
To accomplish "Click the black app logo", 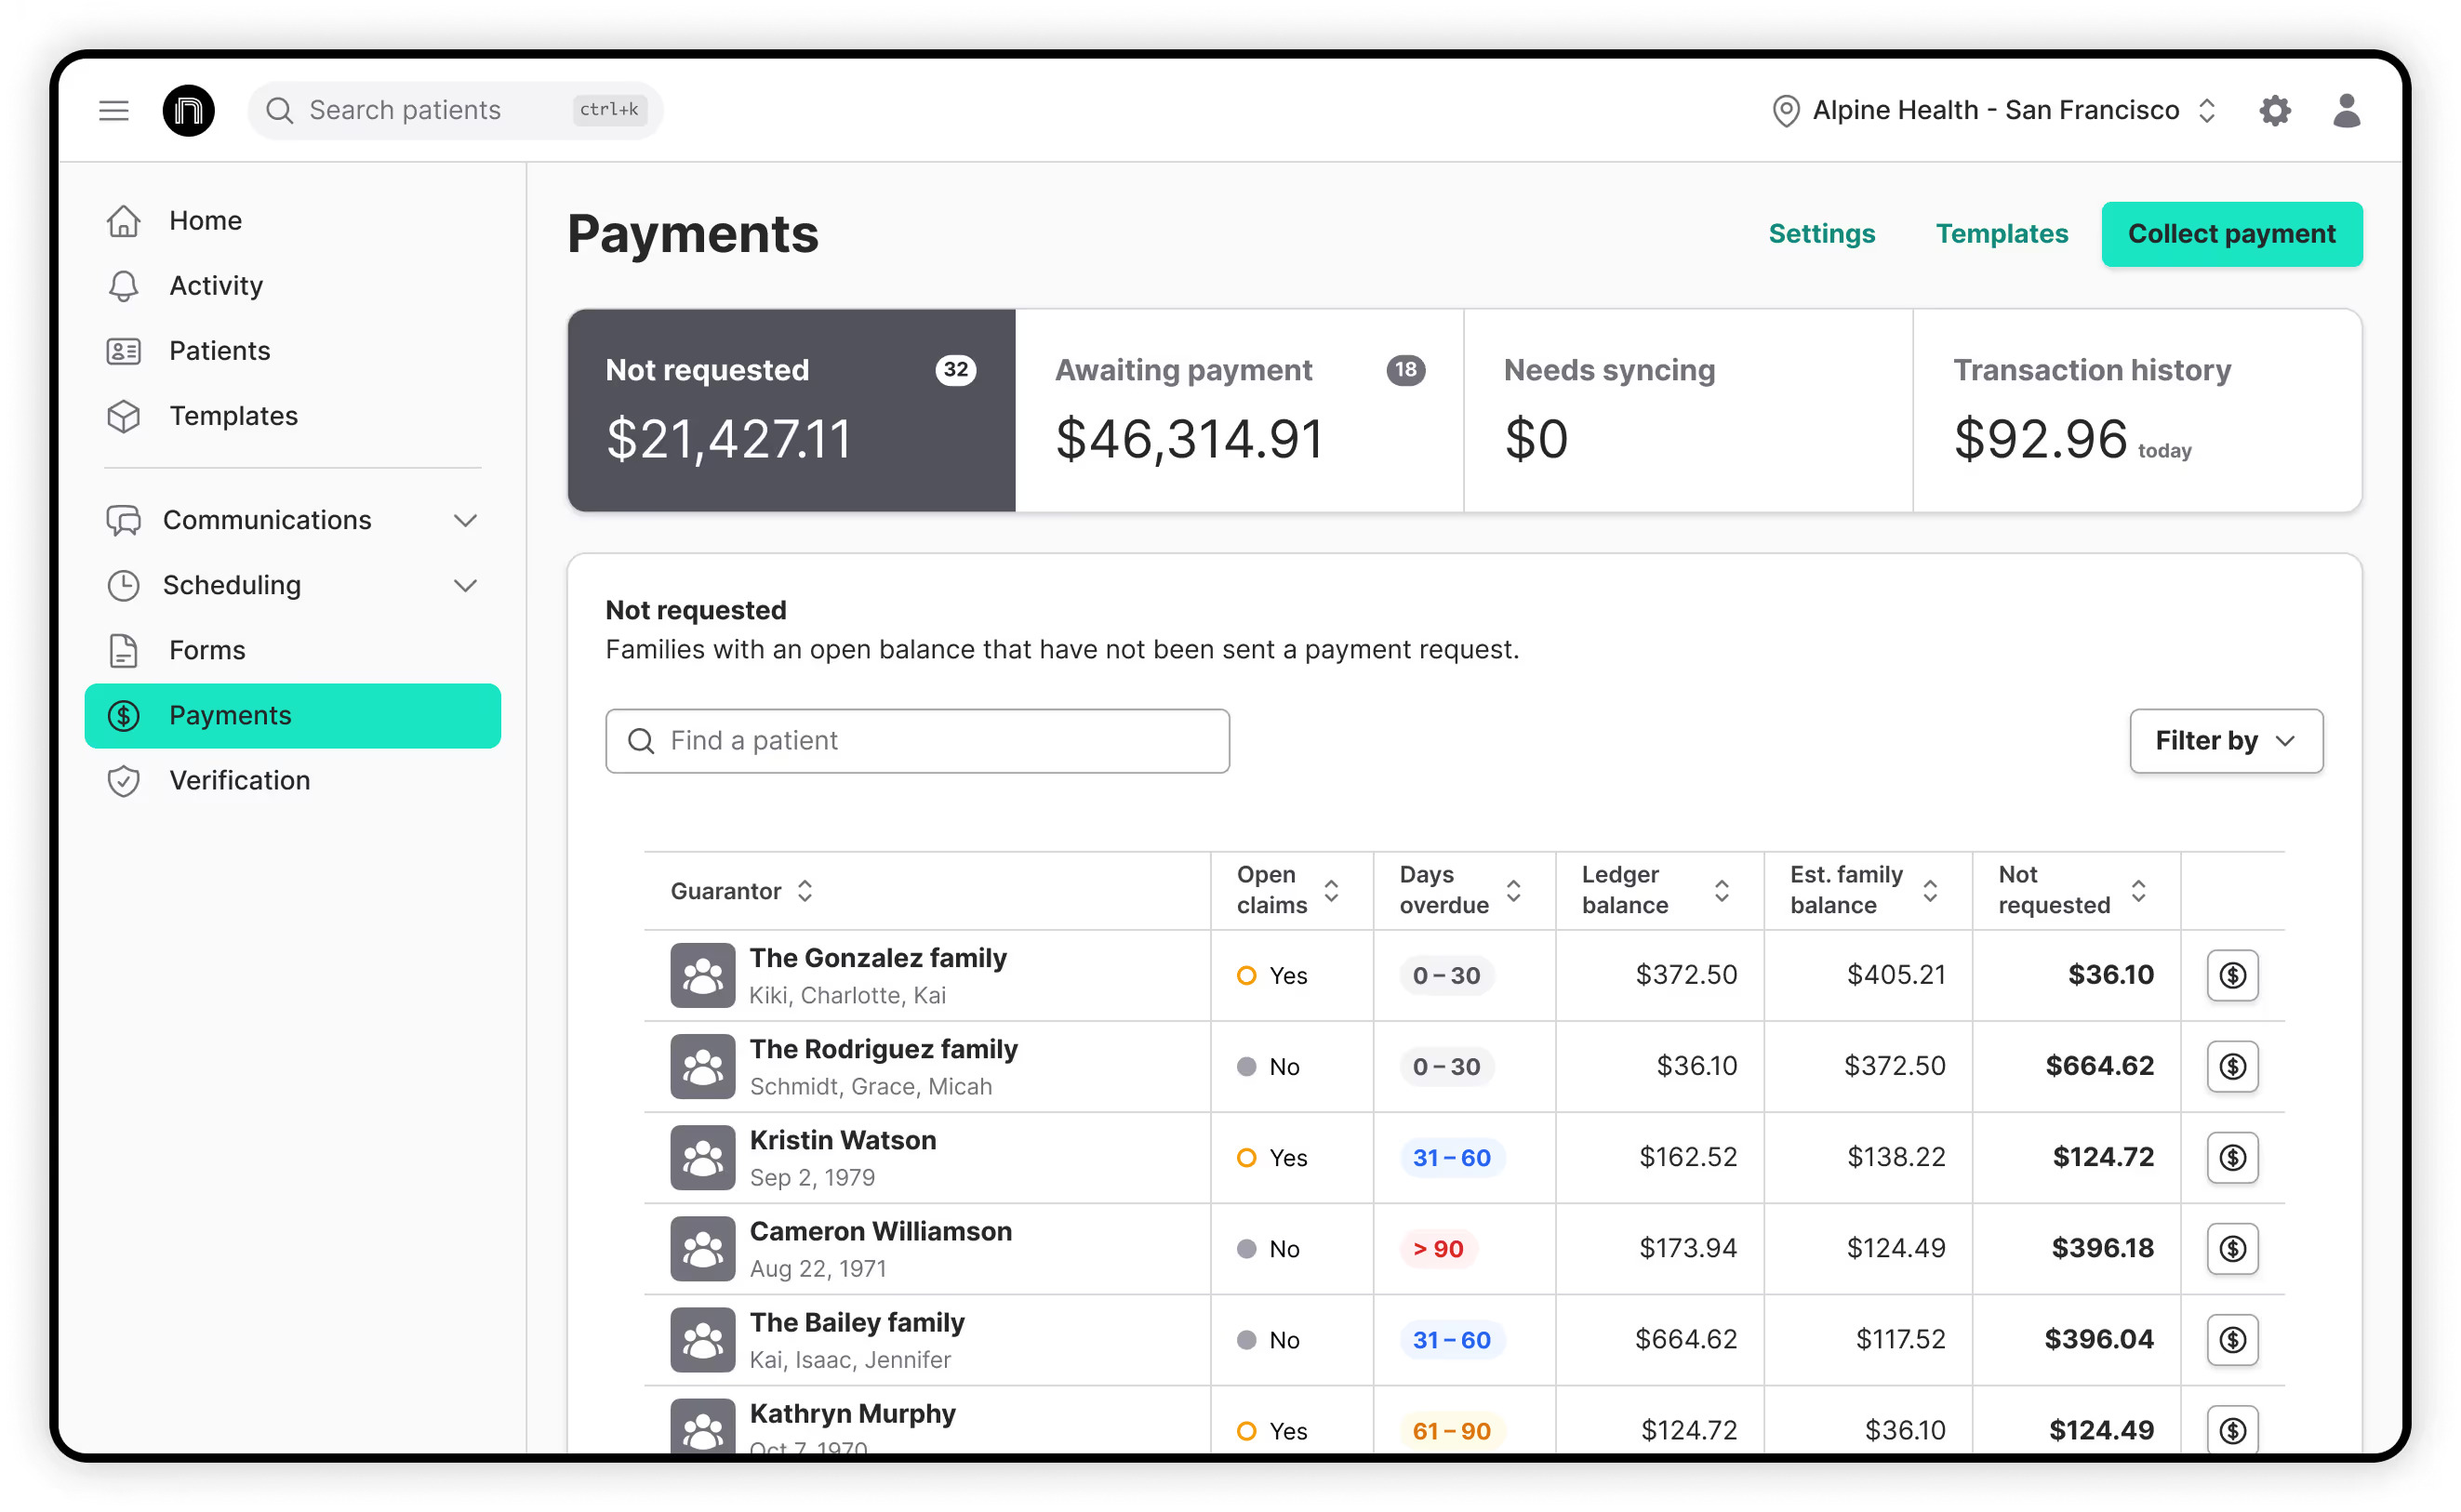I will click(188, 110).
